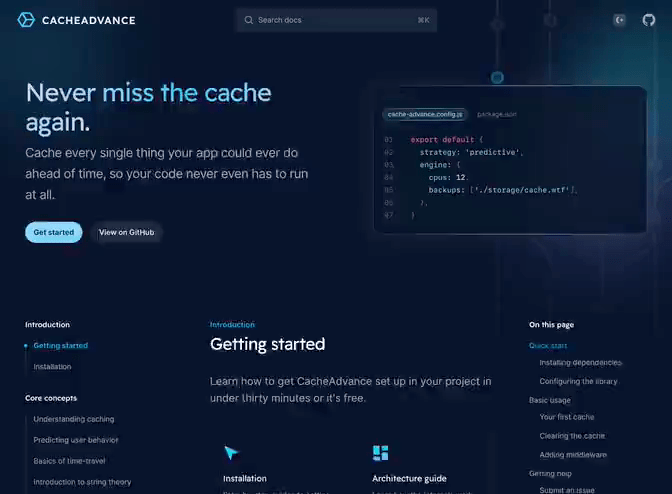Click the Architecture guide grid icon
The width and height of the screenshot is (672, 494).
pyautogui.click(x=380, y=453)
